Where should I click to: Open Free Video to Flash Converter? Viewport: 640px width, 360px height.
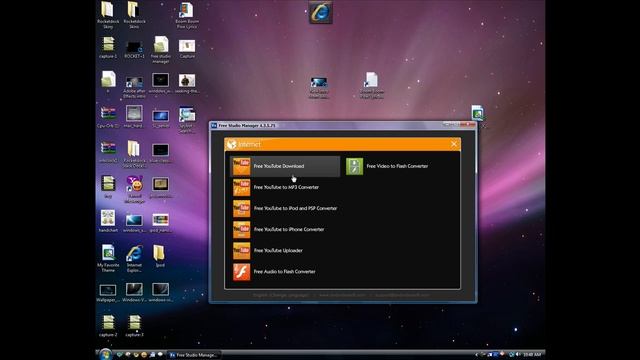tap(388, 166)
